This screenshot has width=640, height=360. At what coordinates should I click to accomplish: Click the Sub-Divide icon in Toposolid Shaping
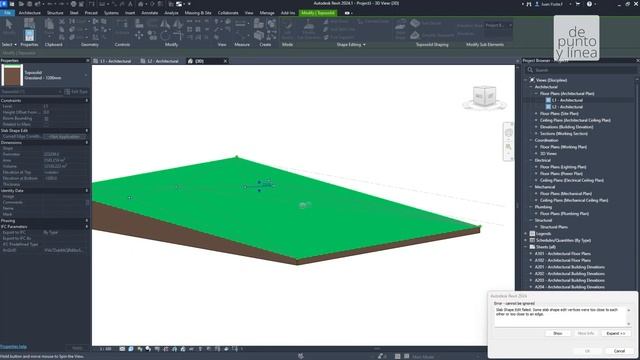(415, 23)
